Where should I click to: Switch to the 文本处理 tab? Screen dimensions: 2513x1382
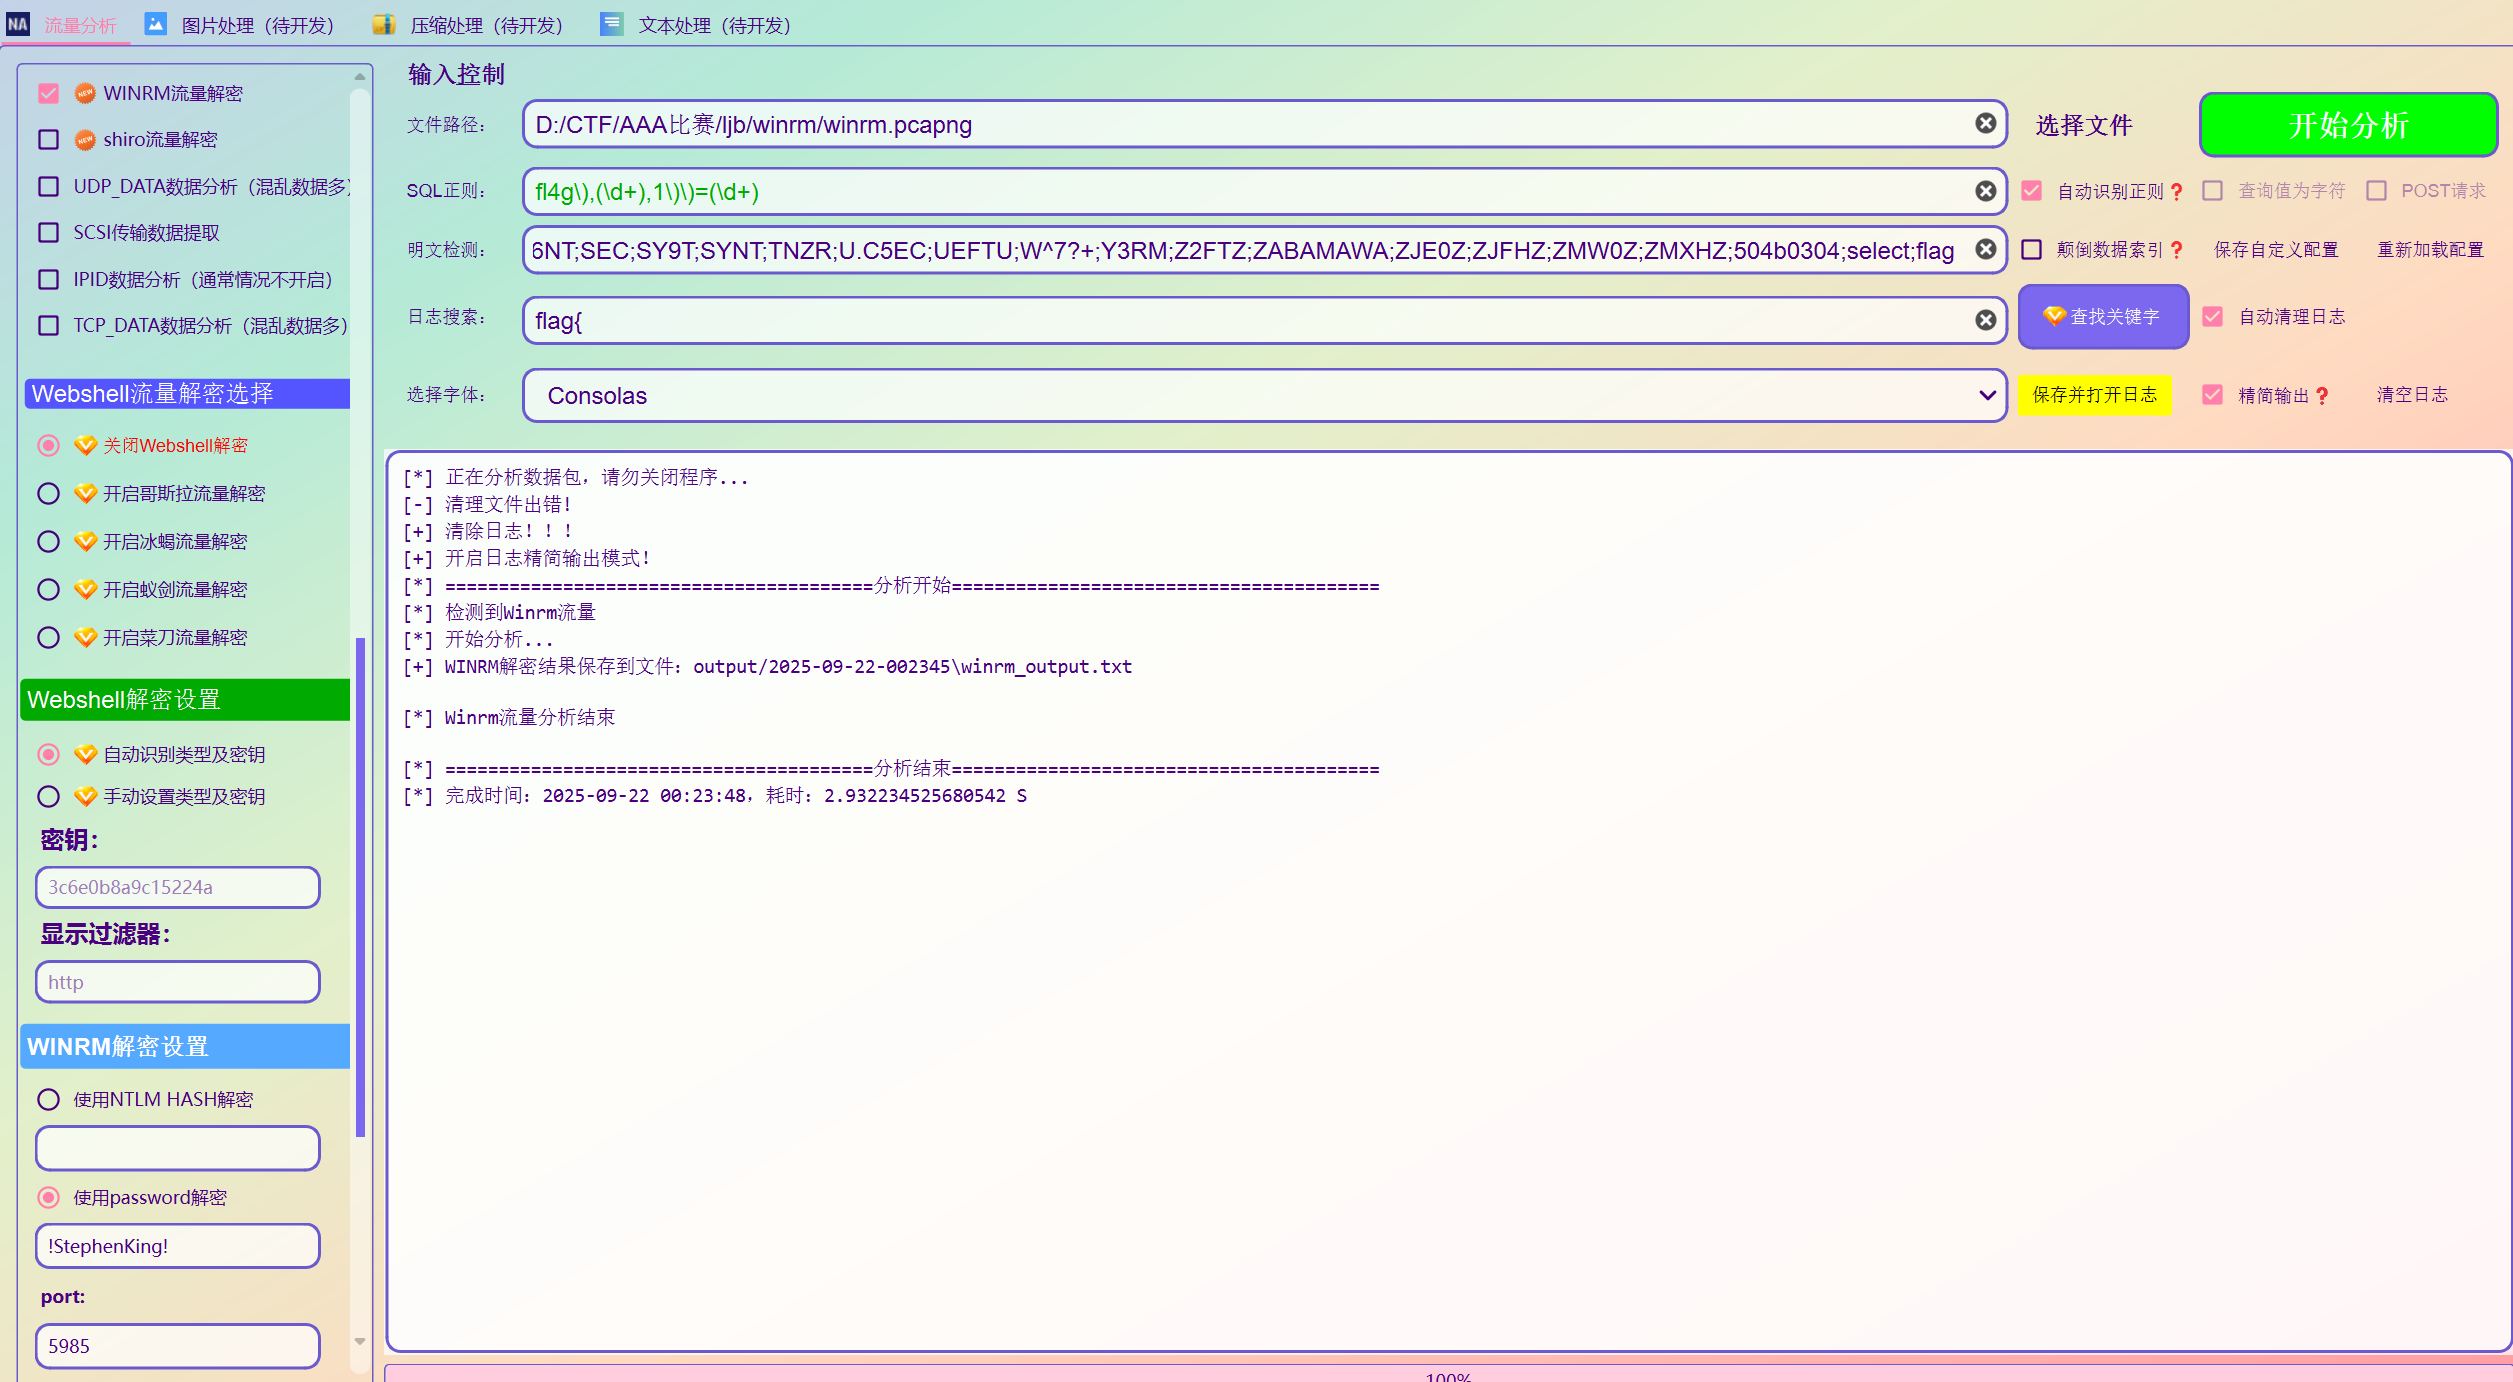tap(713, 25)
